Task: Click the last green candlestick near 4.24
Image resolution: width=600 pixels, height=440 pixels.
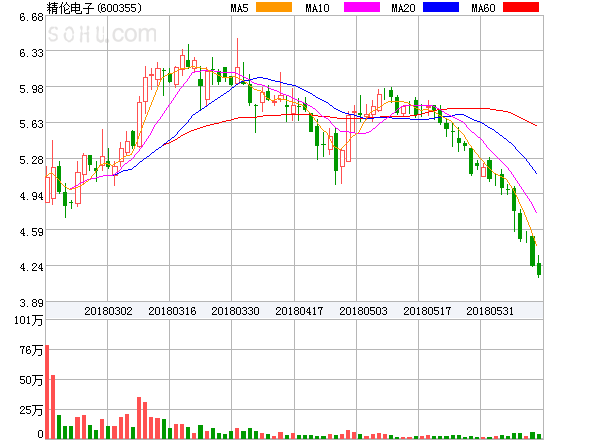Action: click(x=539, y=267)
